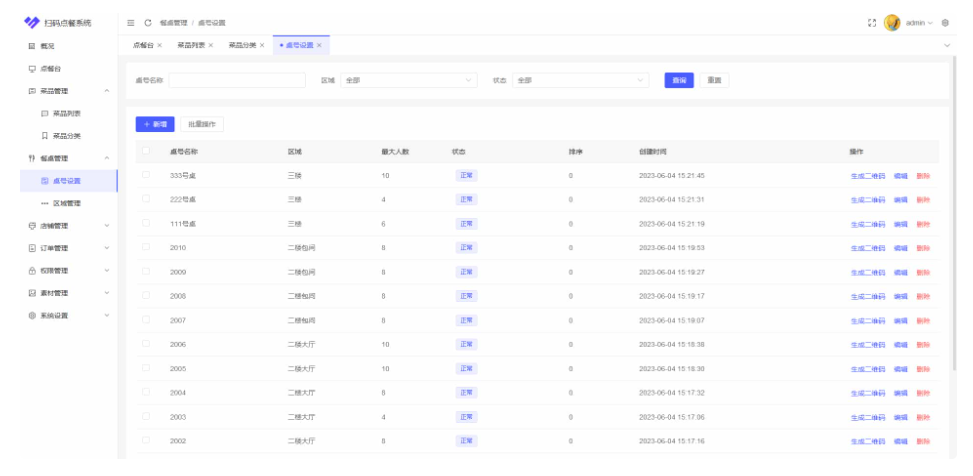Click the 最大人数 column header
This screenshot has width=973, height=476.
tap(395, 151)
